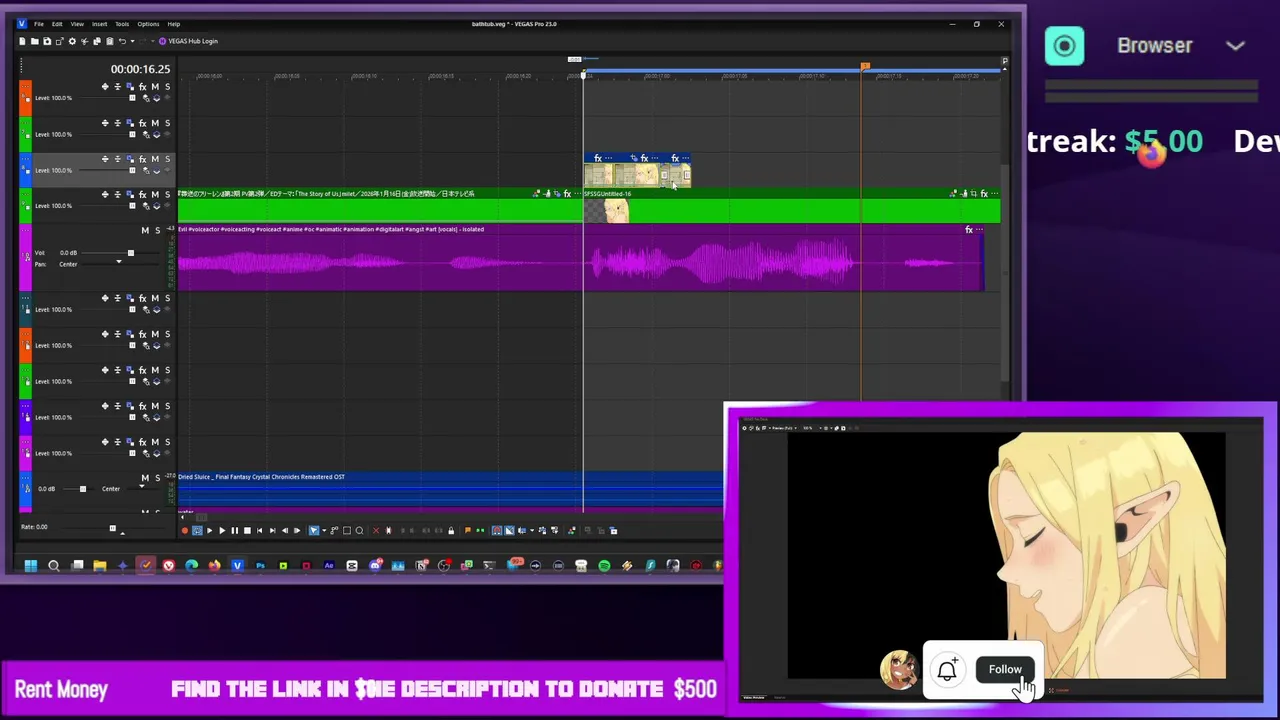
Task: Open the File menu
Action: coord(39,24)
